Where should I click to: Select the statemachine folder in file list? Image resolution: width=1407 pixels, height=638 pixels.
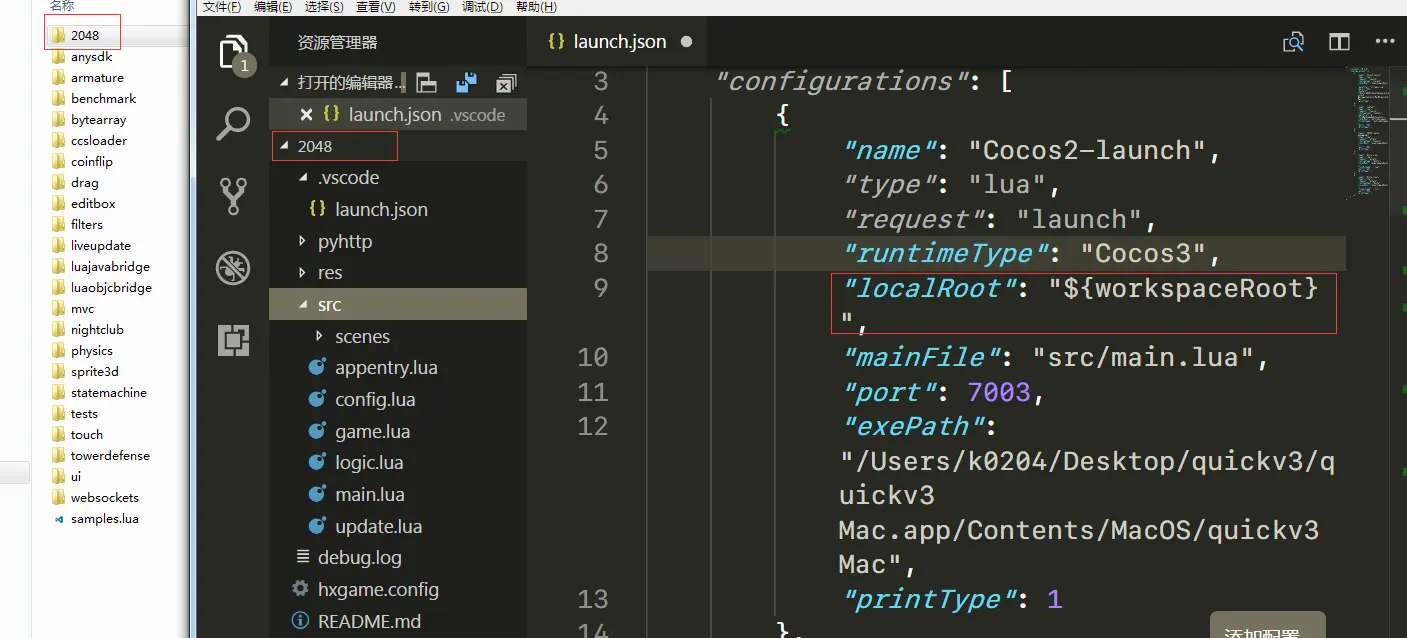[x=109, y=393]
